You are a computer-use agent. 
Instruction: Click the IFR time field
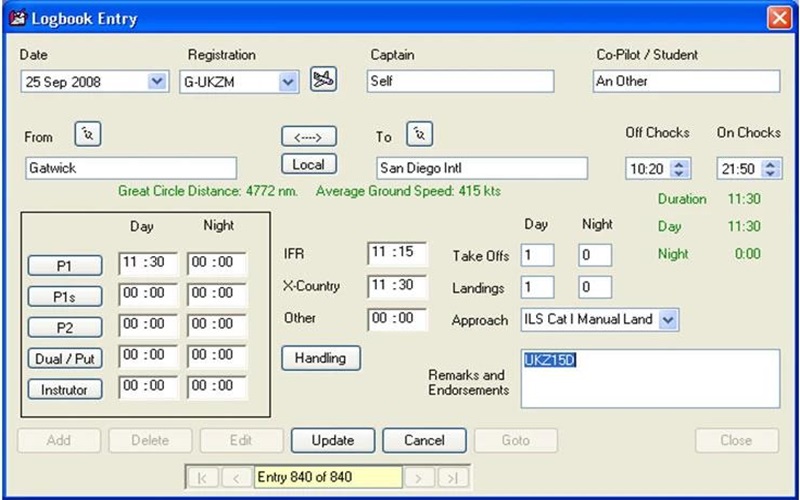(x=397, y=254)
